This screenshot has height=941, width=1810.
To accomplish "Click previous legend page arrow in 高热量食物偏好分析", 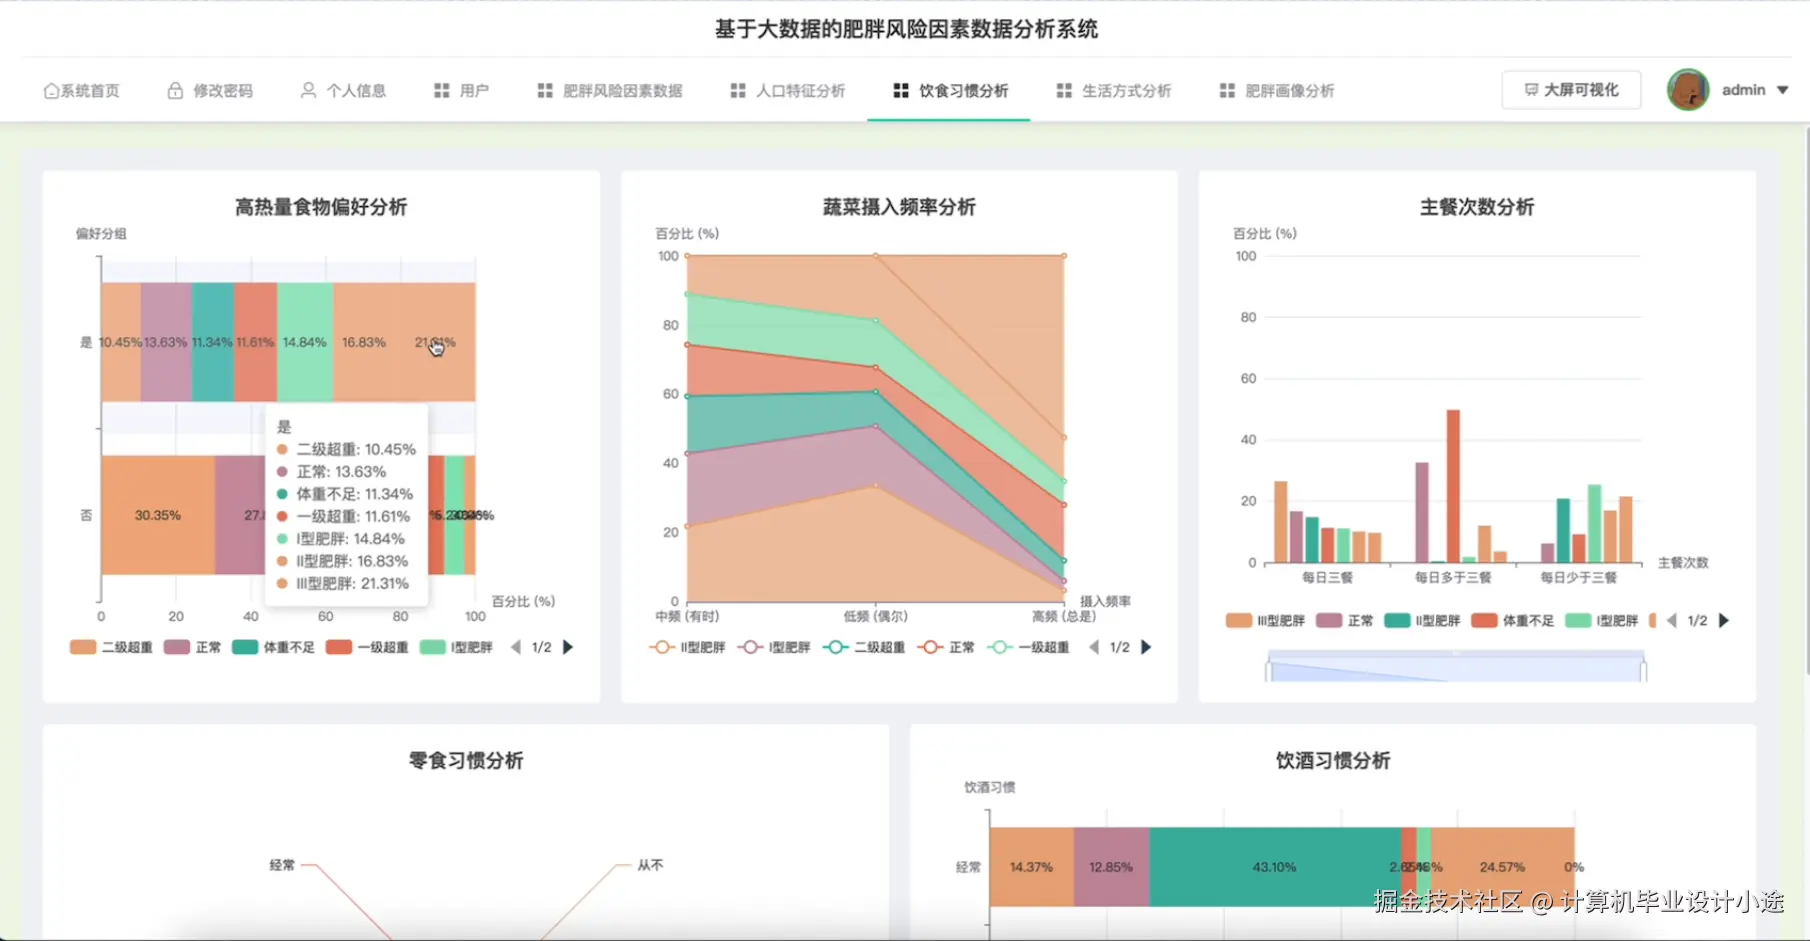I will [x=517, y=647].
